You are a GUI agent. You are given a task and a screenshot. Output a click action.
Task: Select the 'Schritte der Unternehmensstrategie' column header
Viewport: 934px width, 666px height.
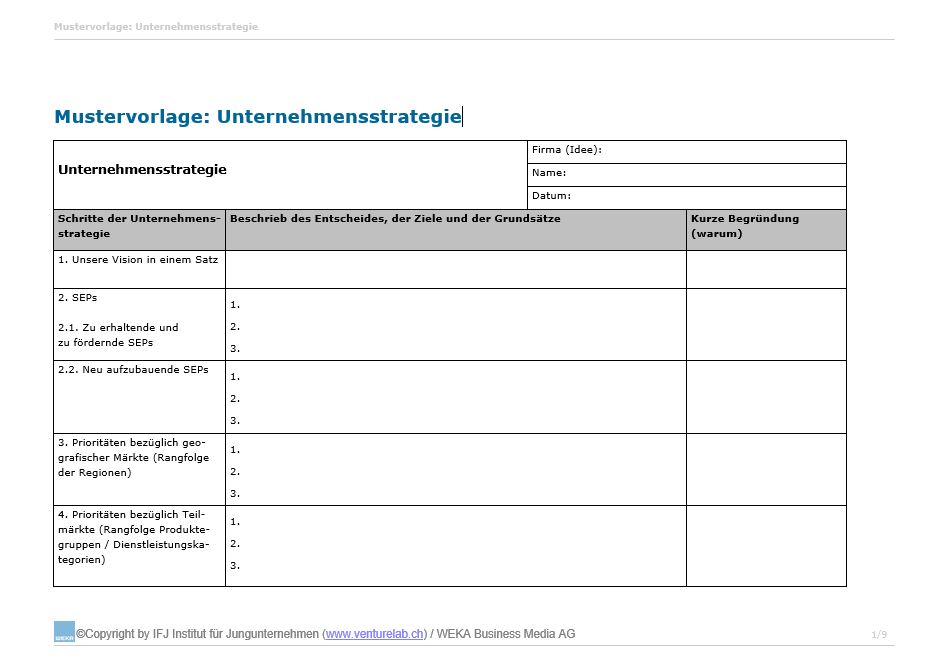(x=139, y=226)
